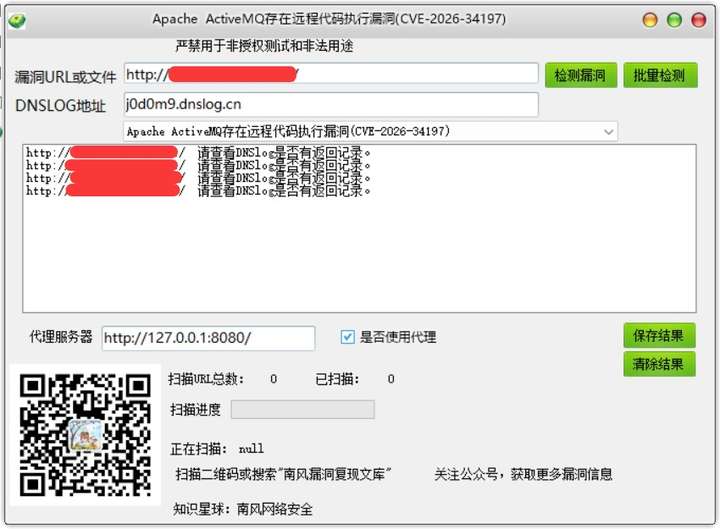Toggle the 是否使用代理 checkbox
Image resolution: width=720 pixels, height=529 pixels.
[x=348, y=337]
